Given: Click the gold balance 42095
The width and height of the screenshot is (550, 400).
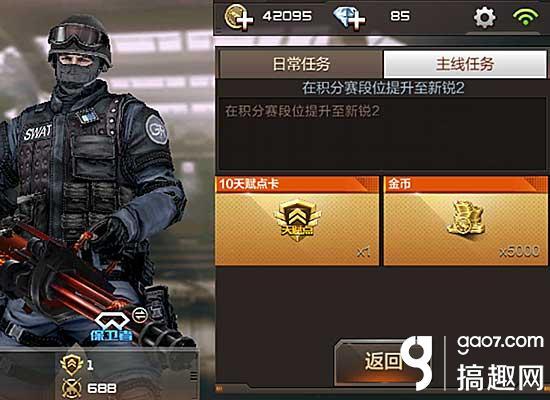Looking at the screenshot, I should pos(287,16).
